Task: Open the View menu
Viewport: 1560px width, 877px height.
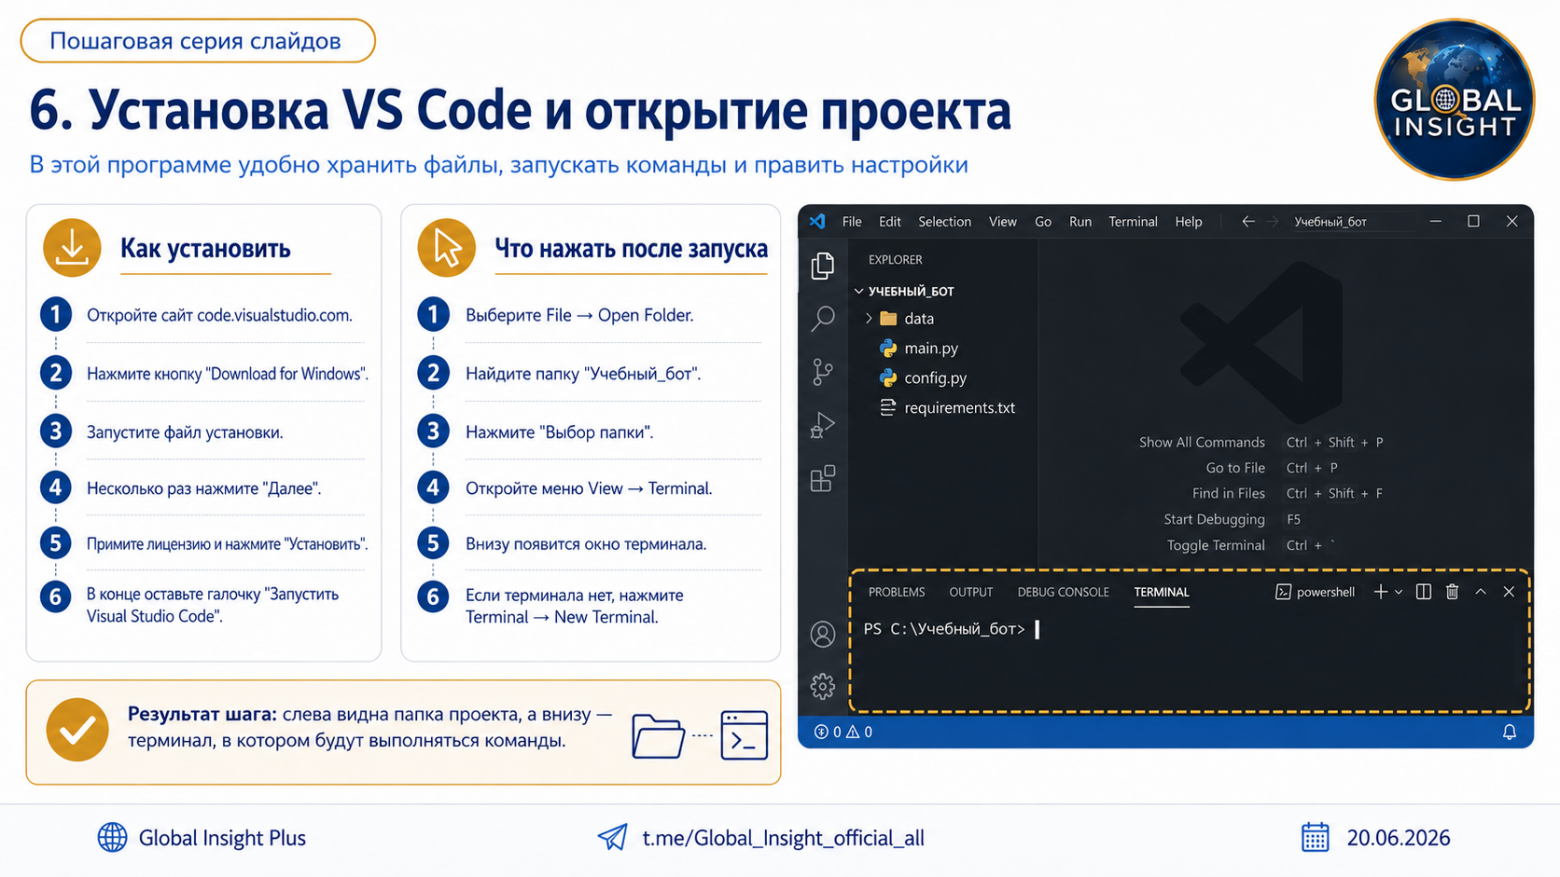Action: pyautogui.click(x=1003, y=221)
